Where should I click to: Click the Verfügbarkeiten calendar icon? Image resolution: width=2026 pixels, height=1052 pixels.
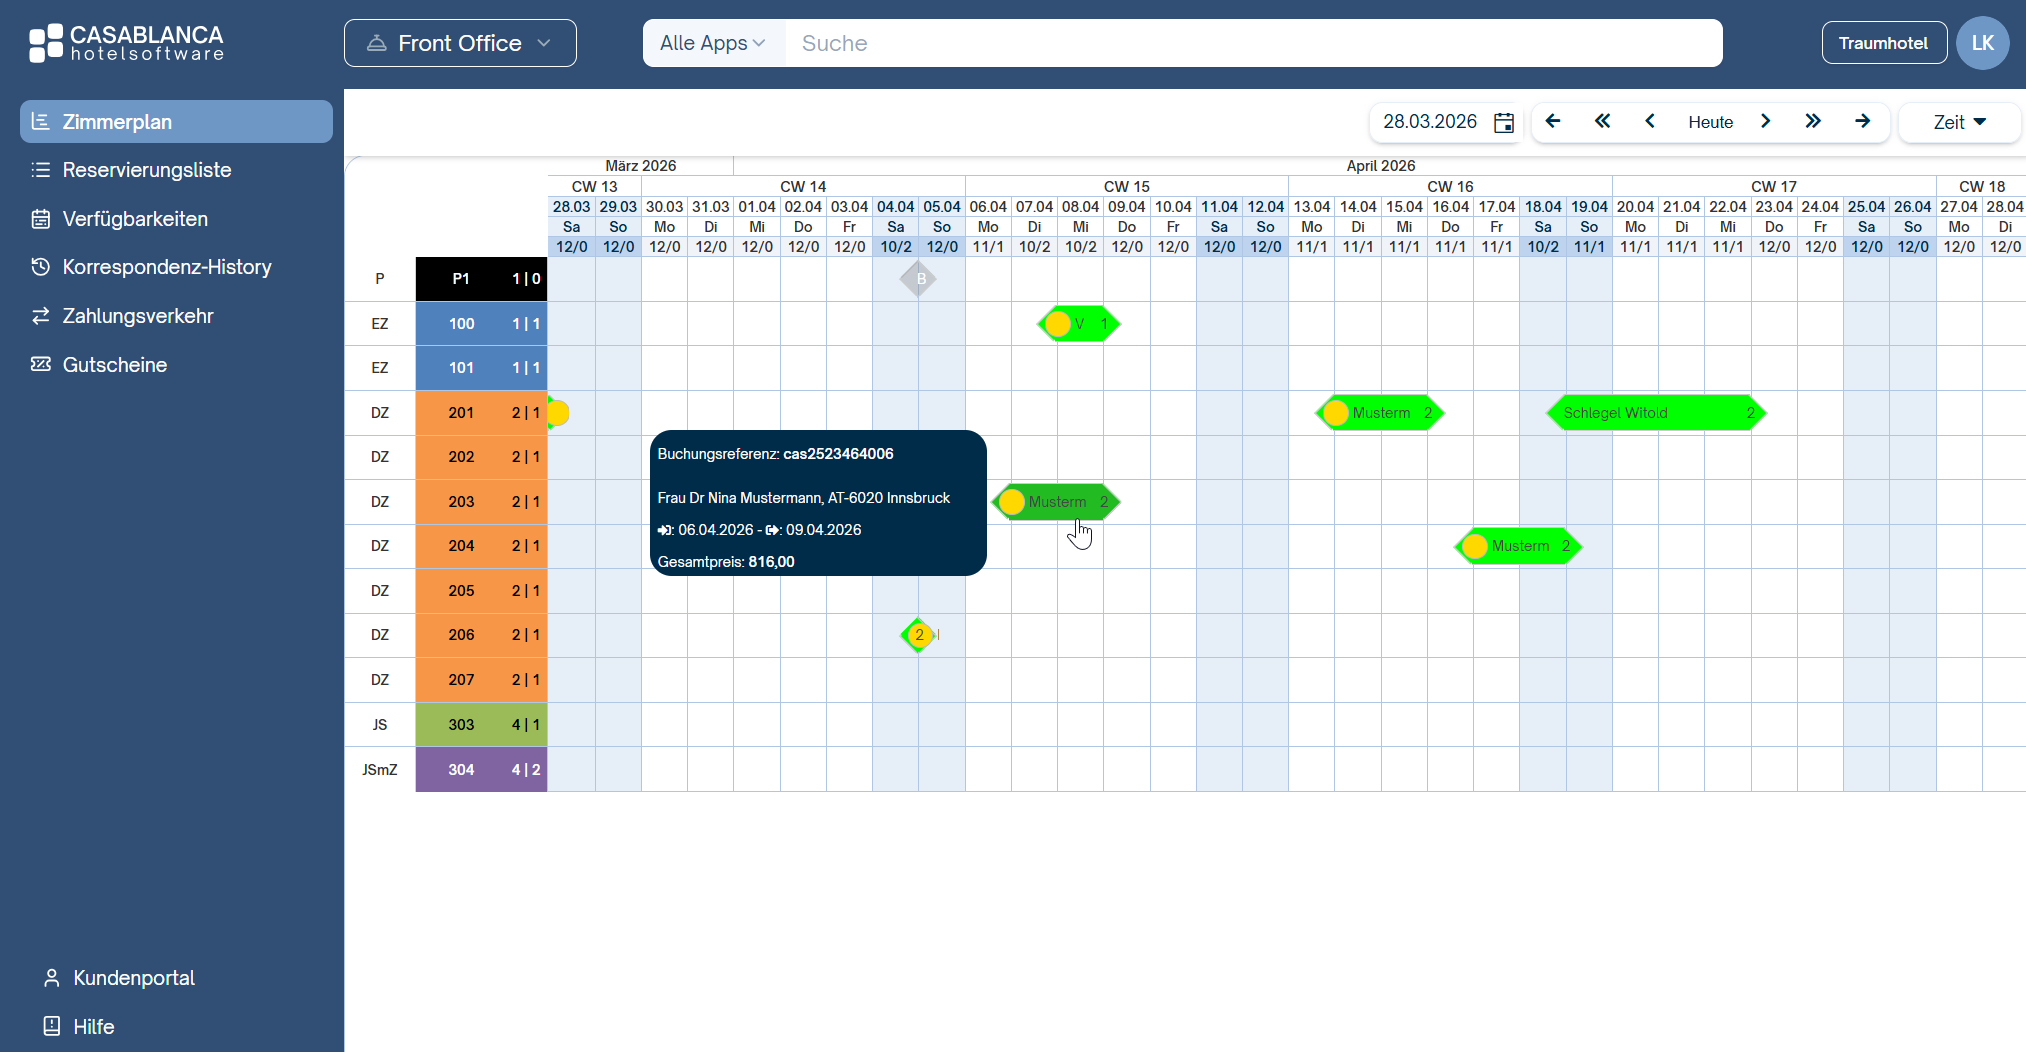click(x=40, y=219)
